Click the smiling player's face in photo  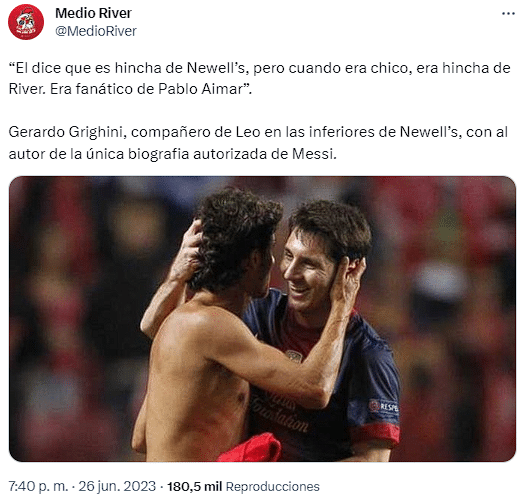coord(308,269)
